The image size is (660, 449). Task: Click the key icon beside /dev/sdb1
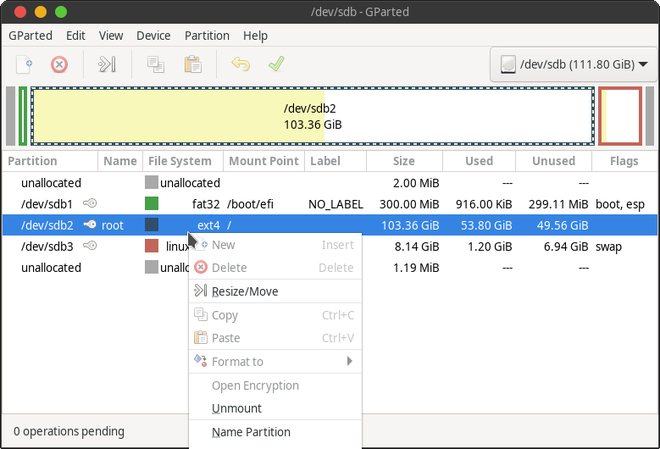pyautogui.click(x=90, y=204)
